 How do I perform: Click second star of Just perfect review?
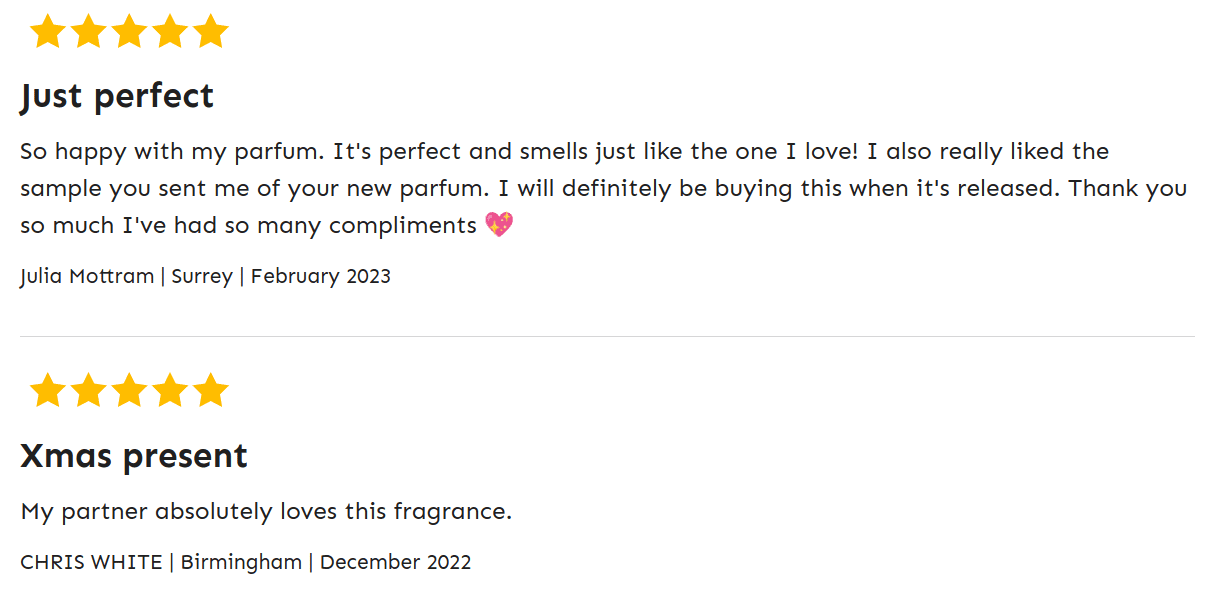(89, 32)
